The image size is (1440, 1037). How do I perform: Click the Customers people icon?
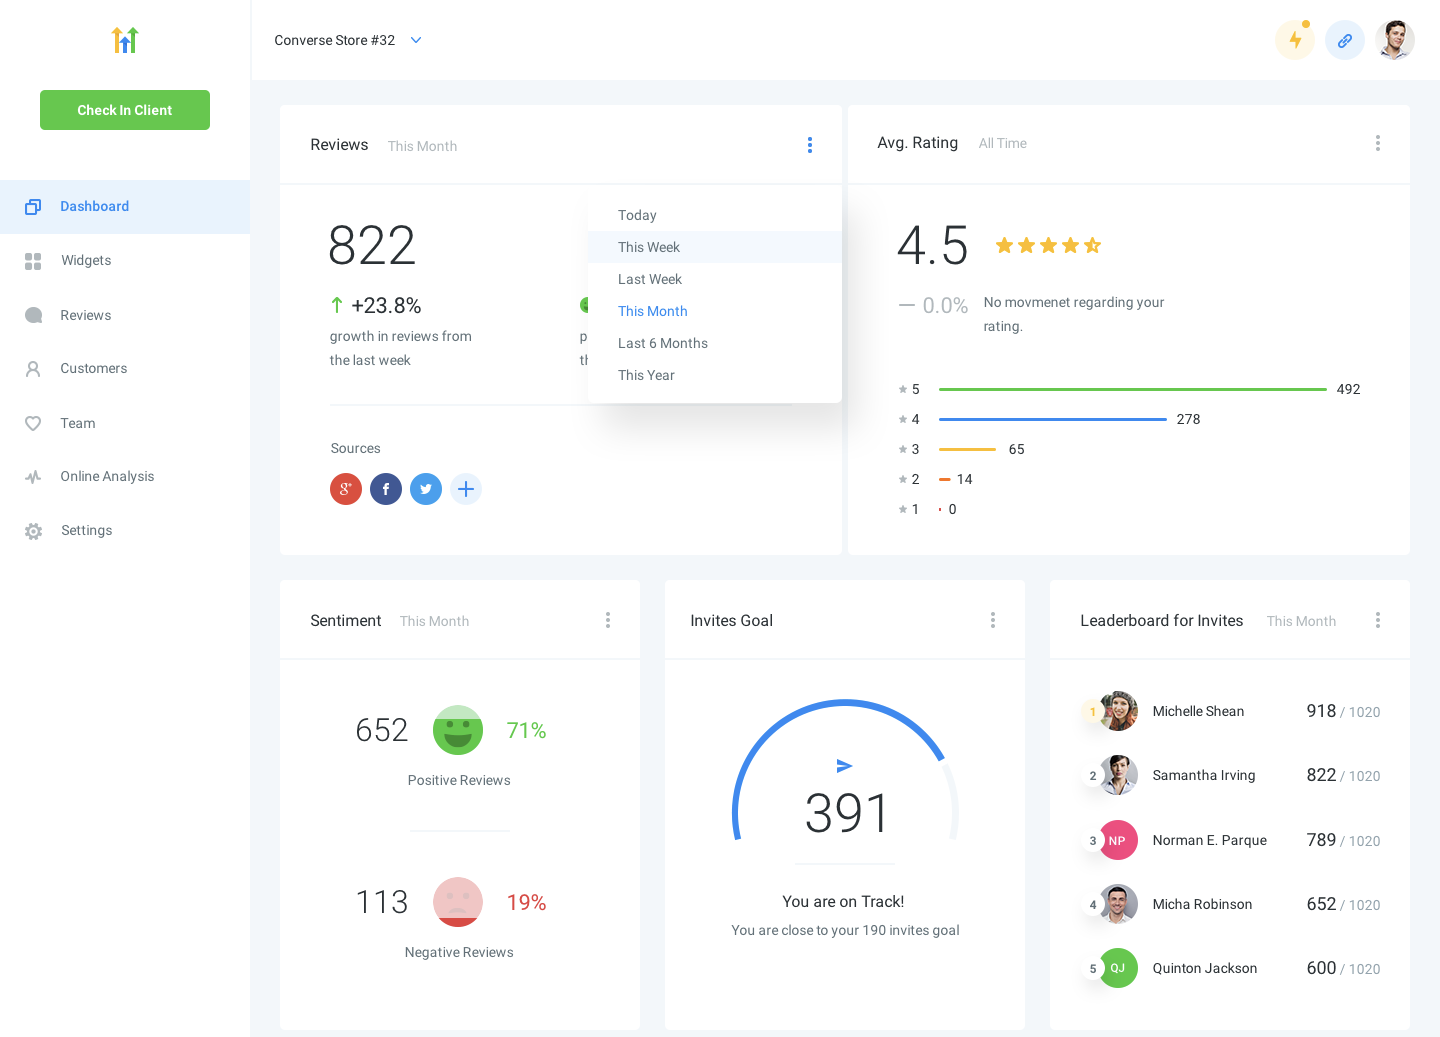[33, 368]
